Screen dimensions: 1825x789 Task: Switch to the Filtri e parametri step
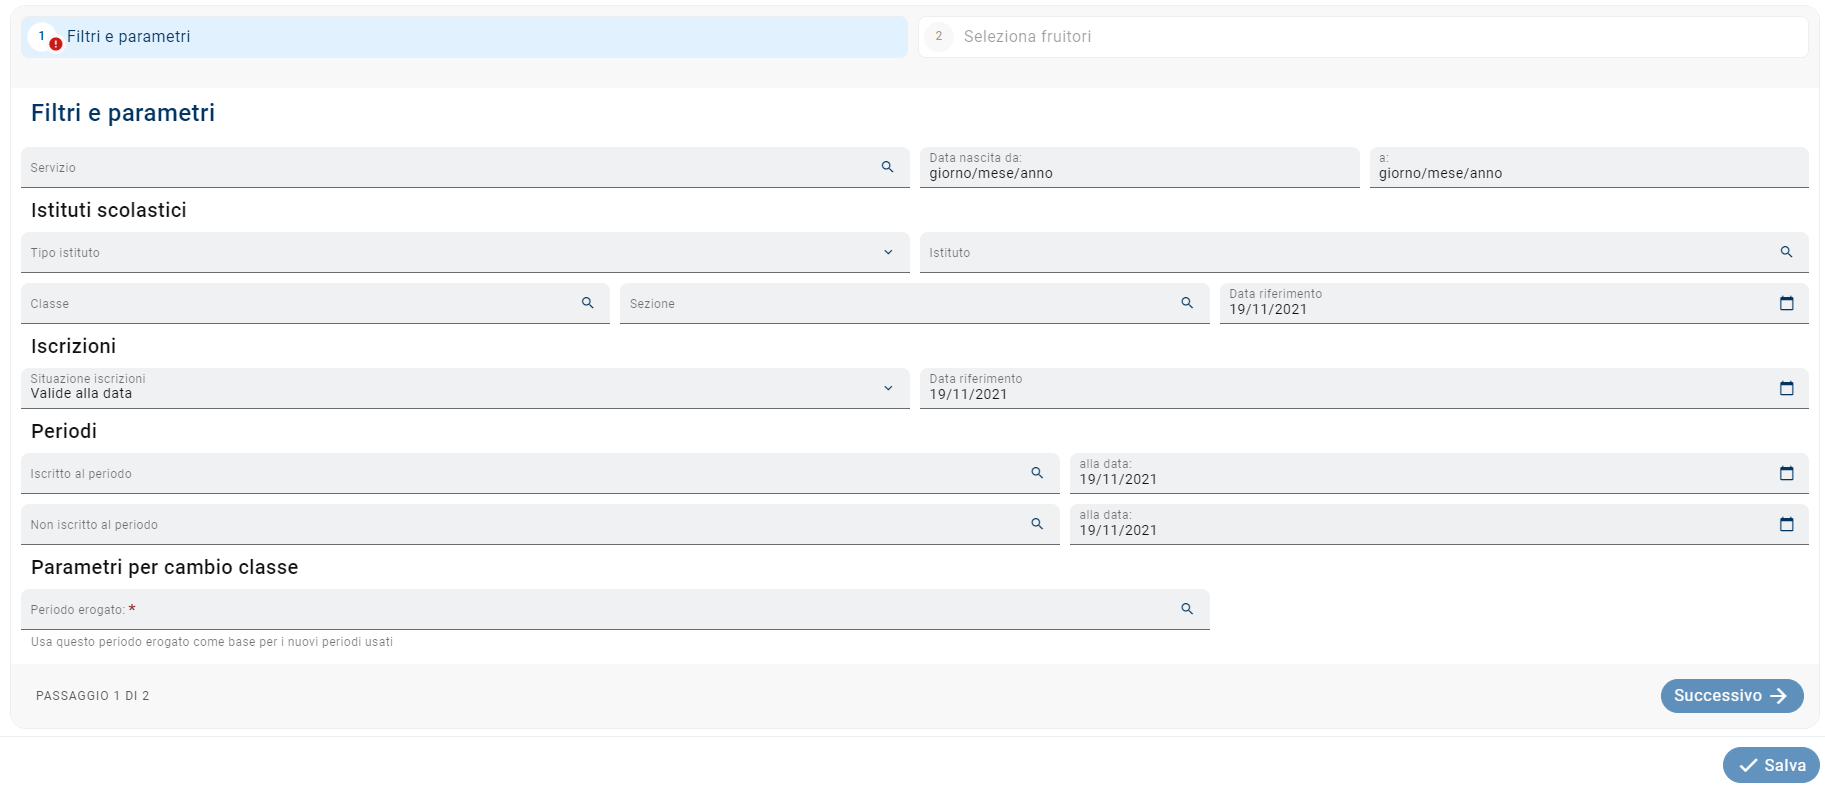point(464,37)
